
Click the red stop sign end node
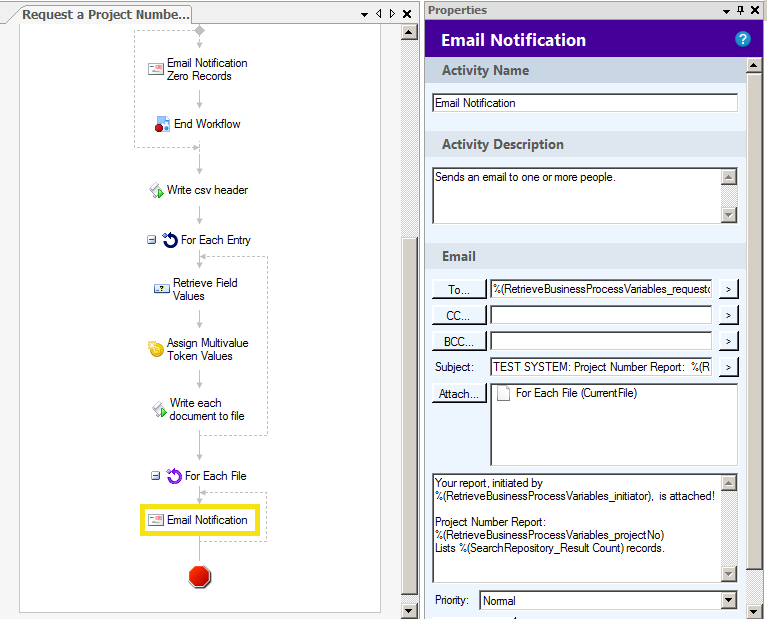pos(200,576)
